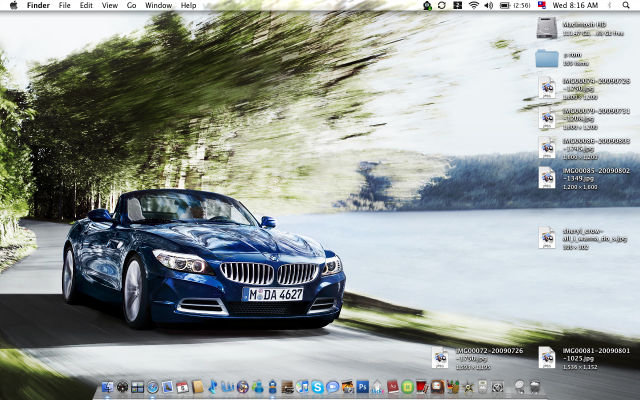Launch Photo Booth from the Dock
This screenshot has width=640, height=400.
coord(422,387)
